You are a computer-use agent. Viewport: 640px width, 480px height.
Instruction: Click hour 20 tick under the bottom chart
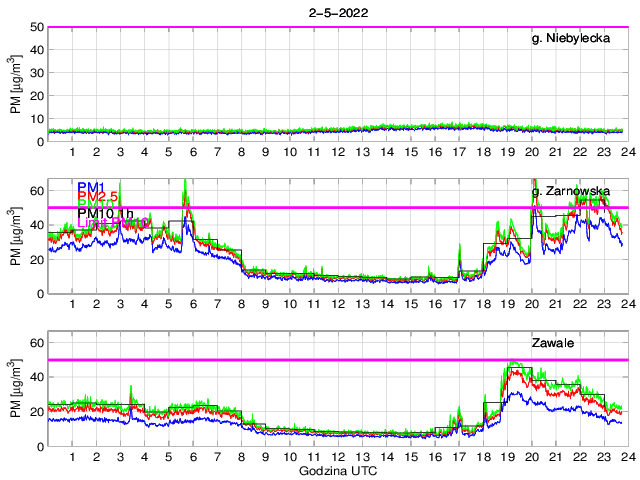pyautogui.click(x=531, y=457)
